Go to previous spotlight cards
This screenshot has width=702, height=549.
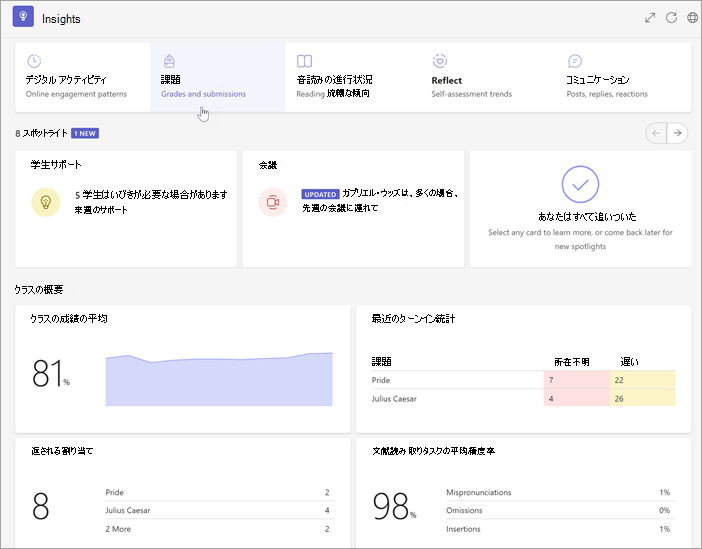tap(656, 133)
